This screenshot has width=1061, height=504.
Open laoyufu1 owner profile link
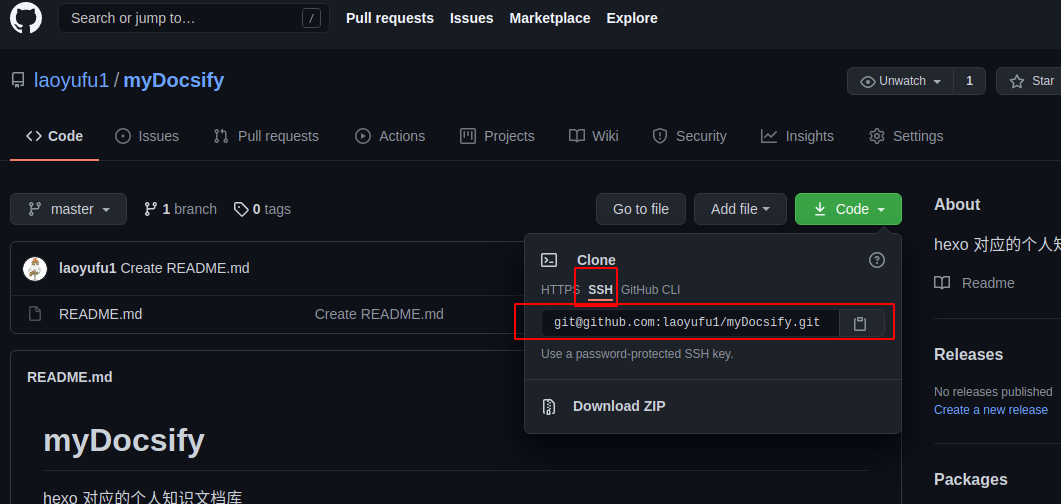(x=71, y=81)
